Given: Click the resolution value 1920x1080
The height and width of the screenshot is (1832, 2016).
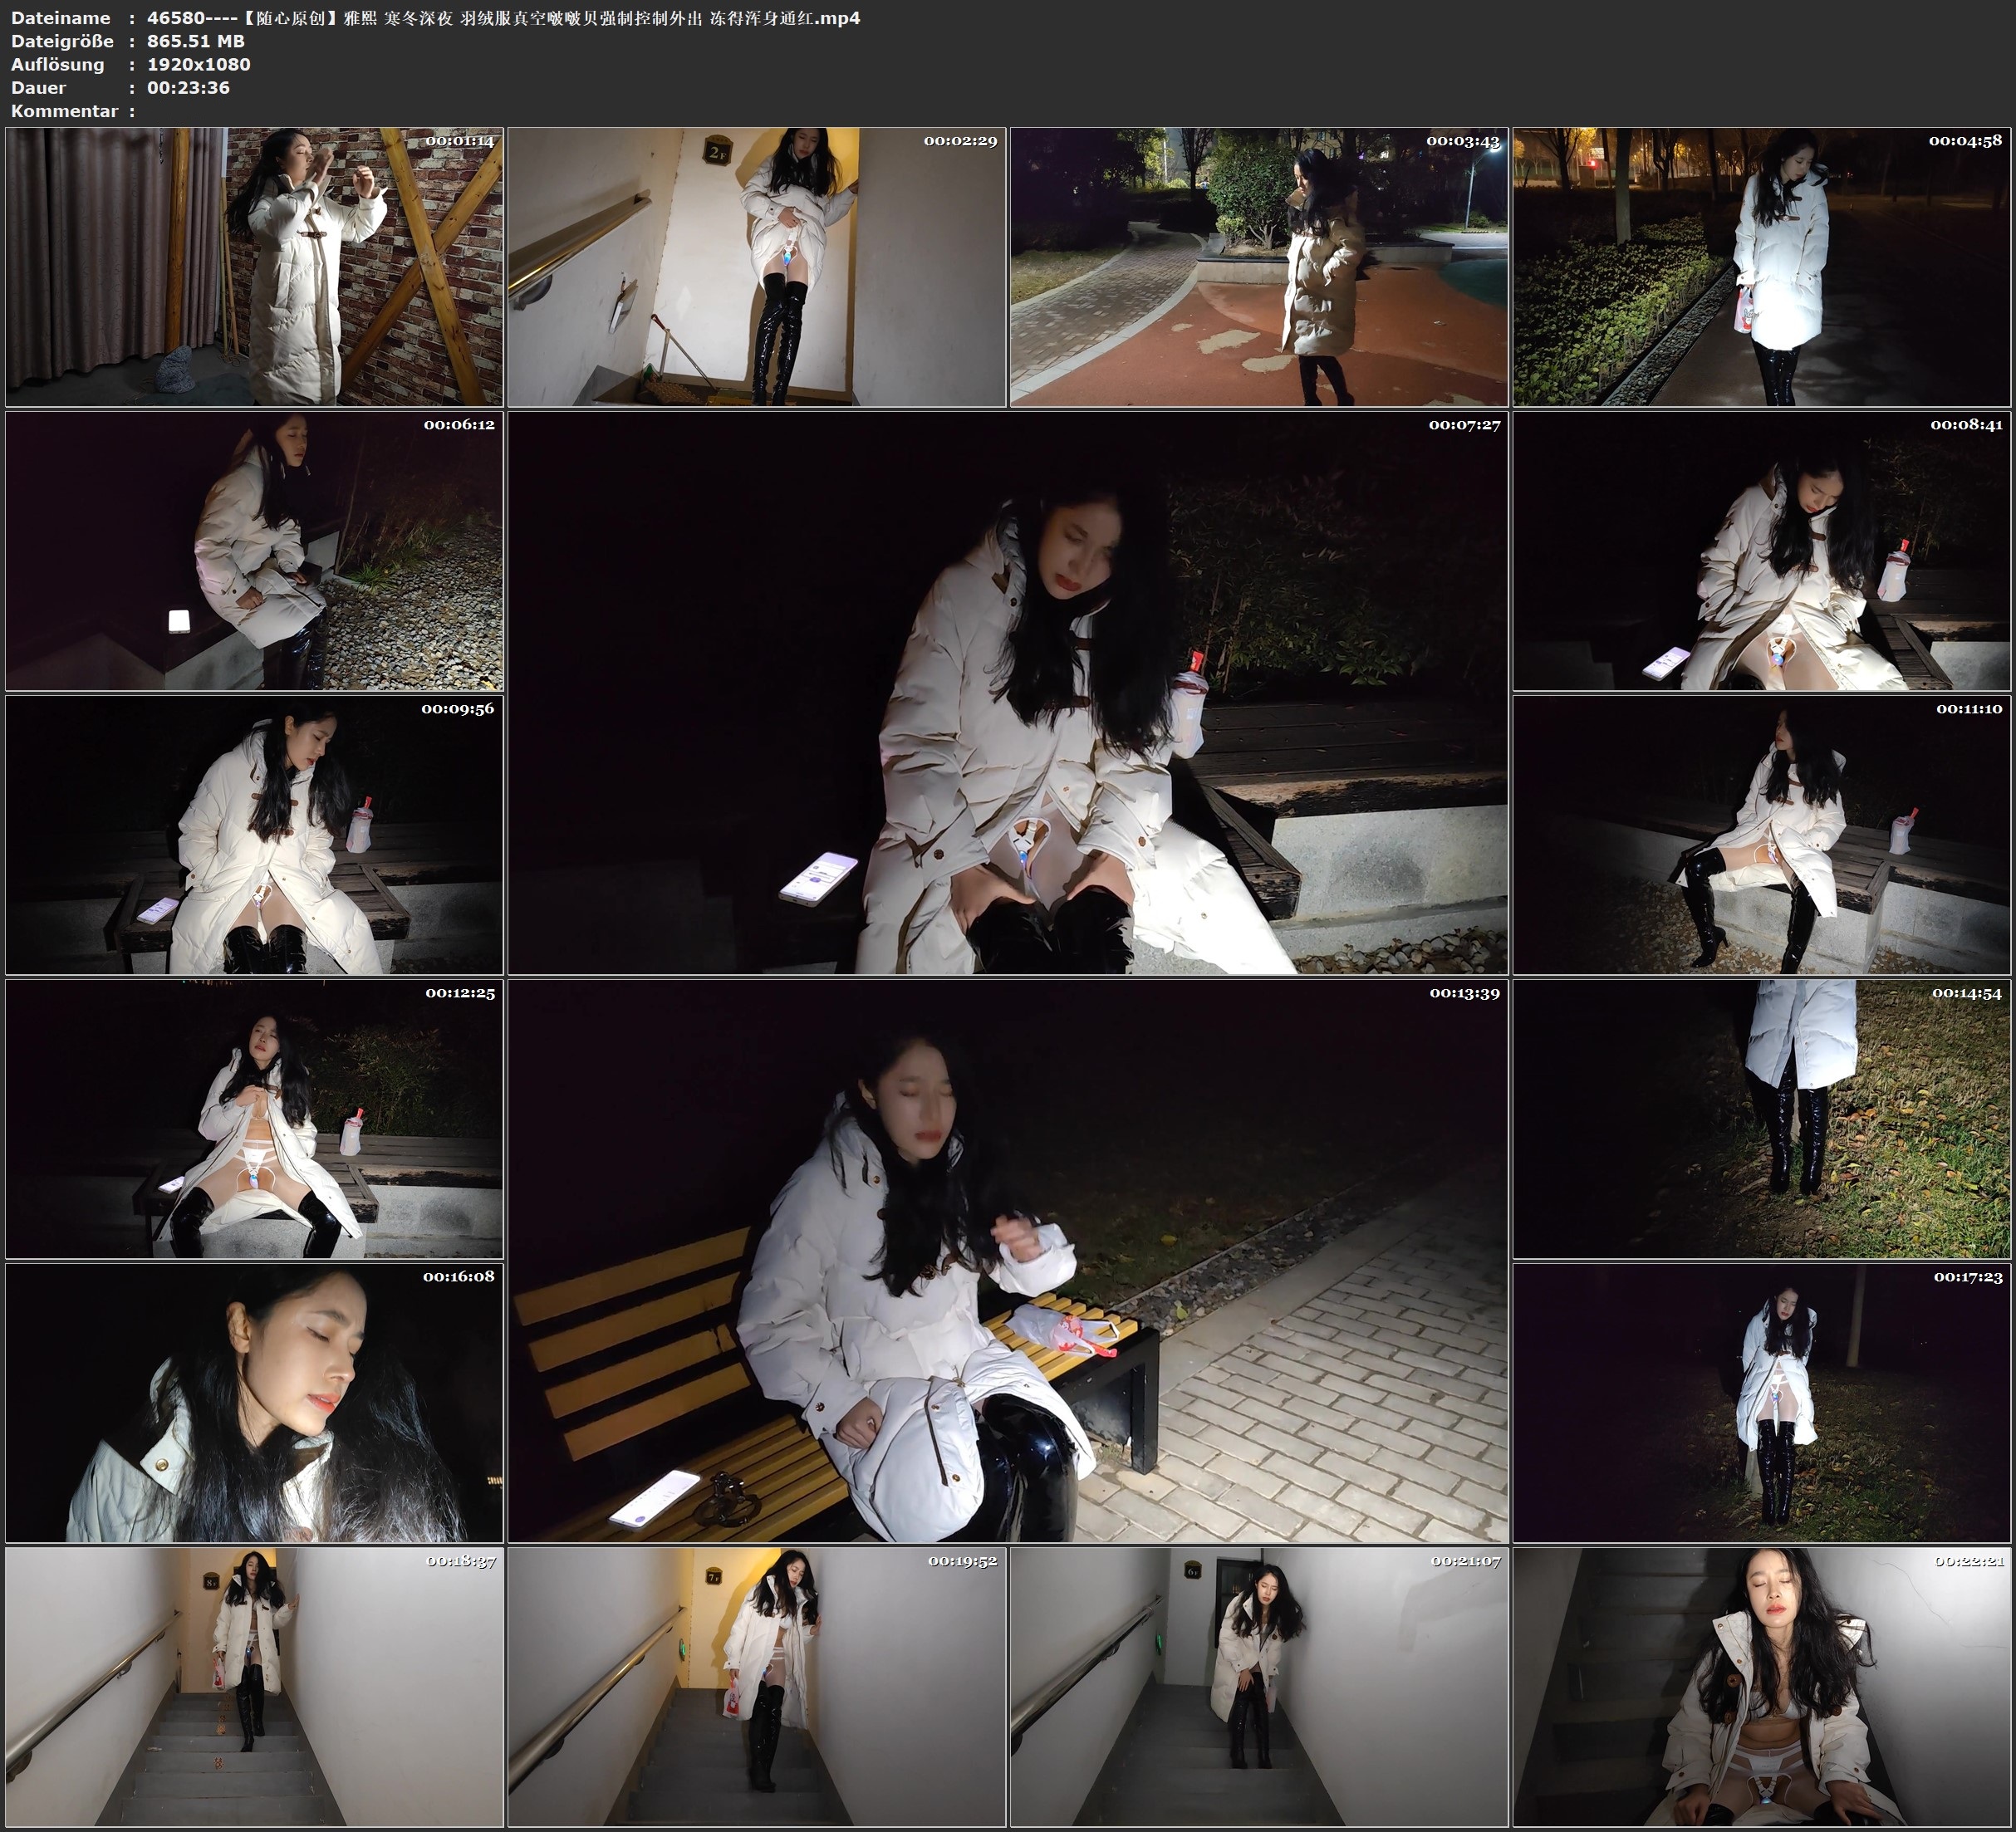Looking at the screenshot, I should coord(198,64).
